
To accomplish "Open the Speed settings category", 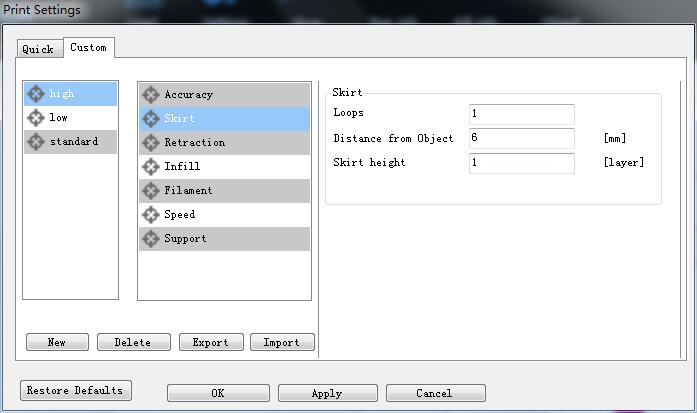I will [x=180, y=215].
